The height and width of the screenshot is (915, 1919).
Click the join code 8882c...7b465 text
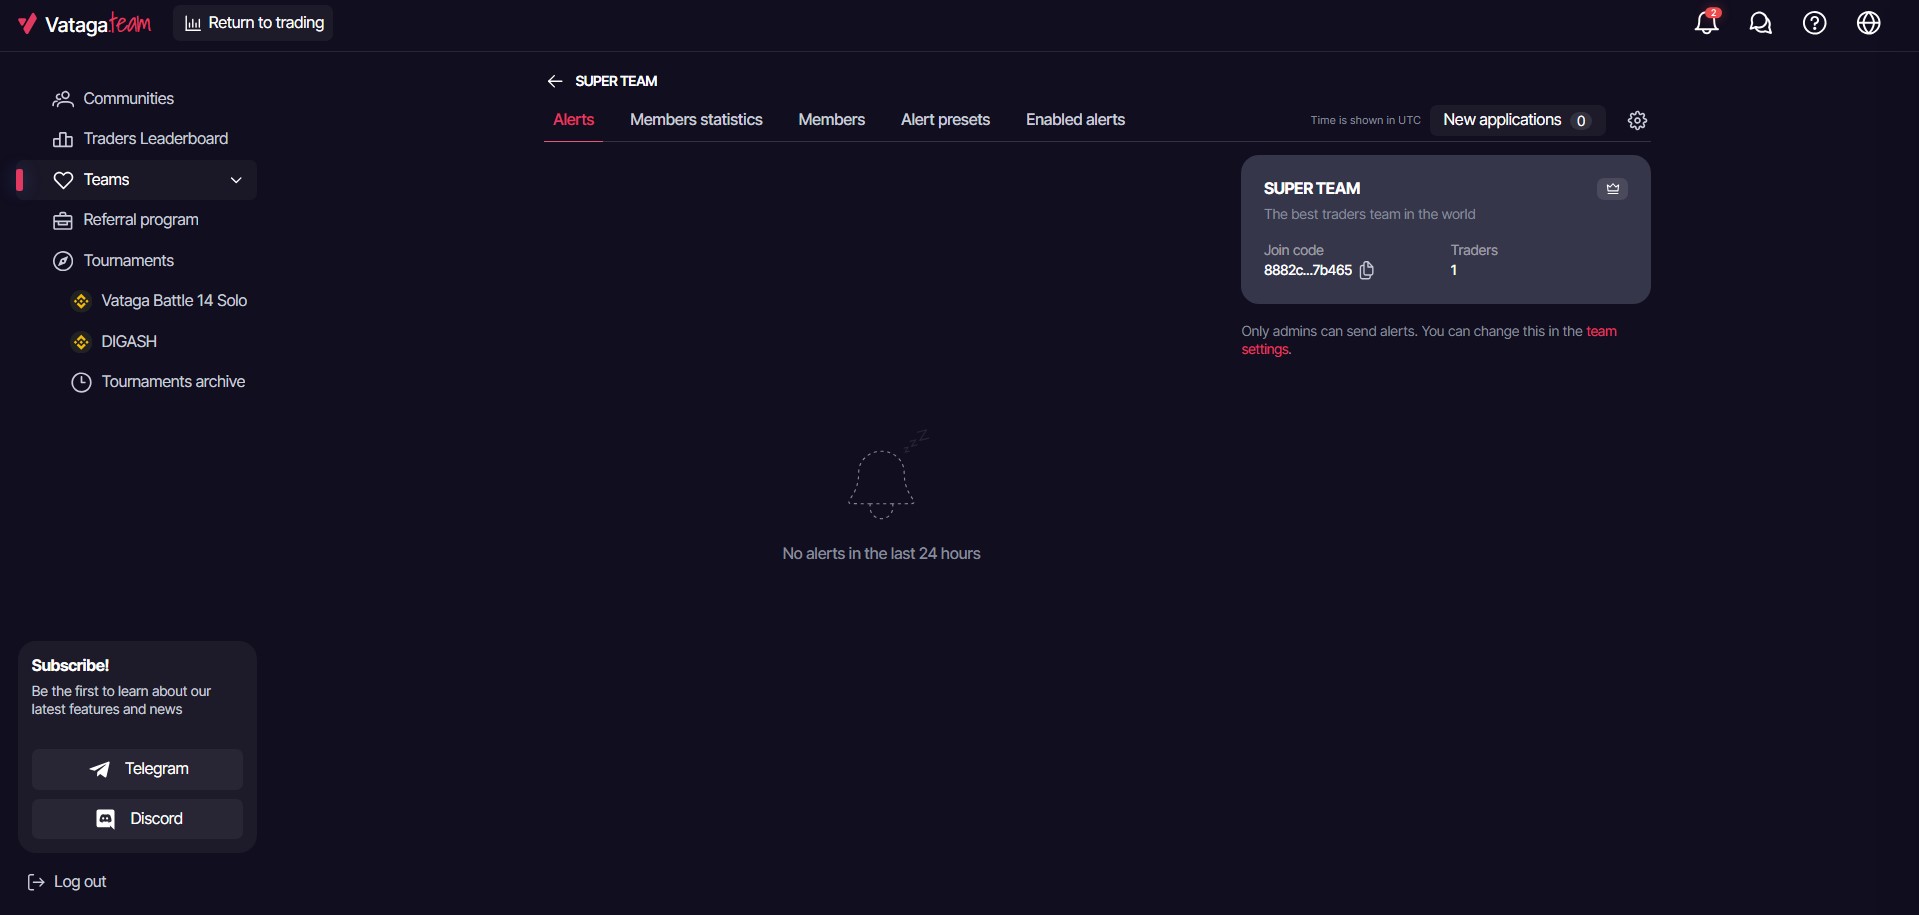coord(1307,270)
